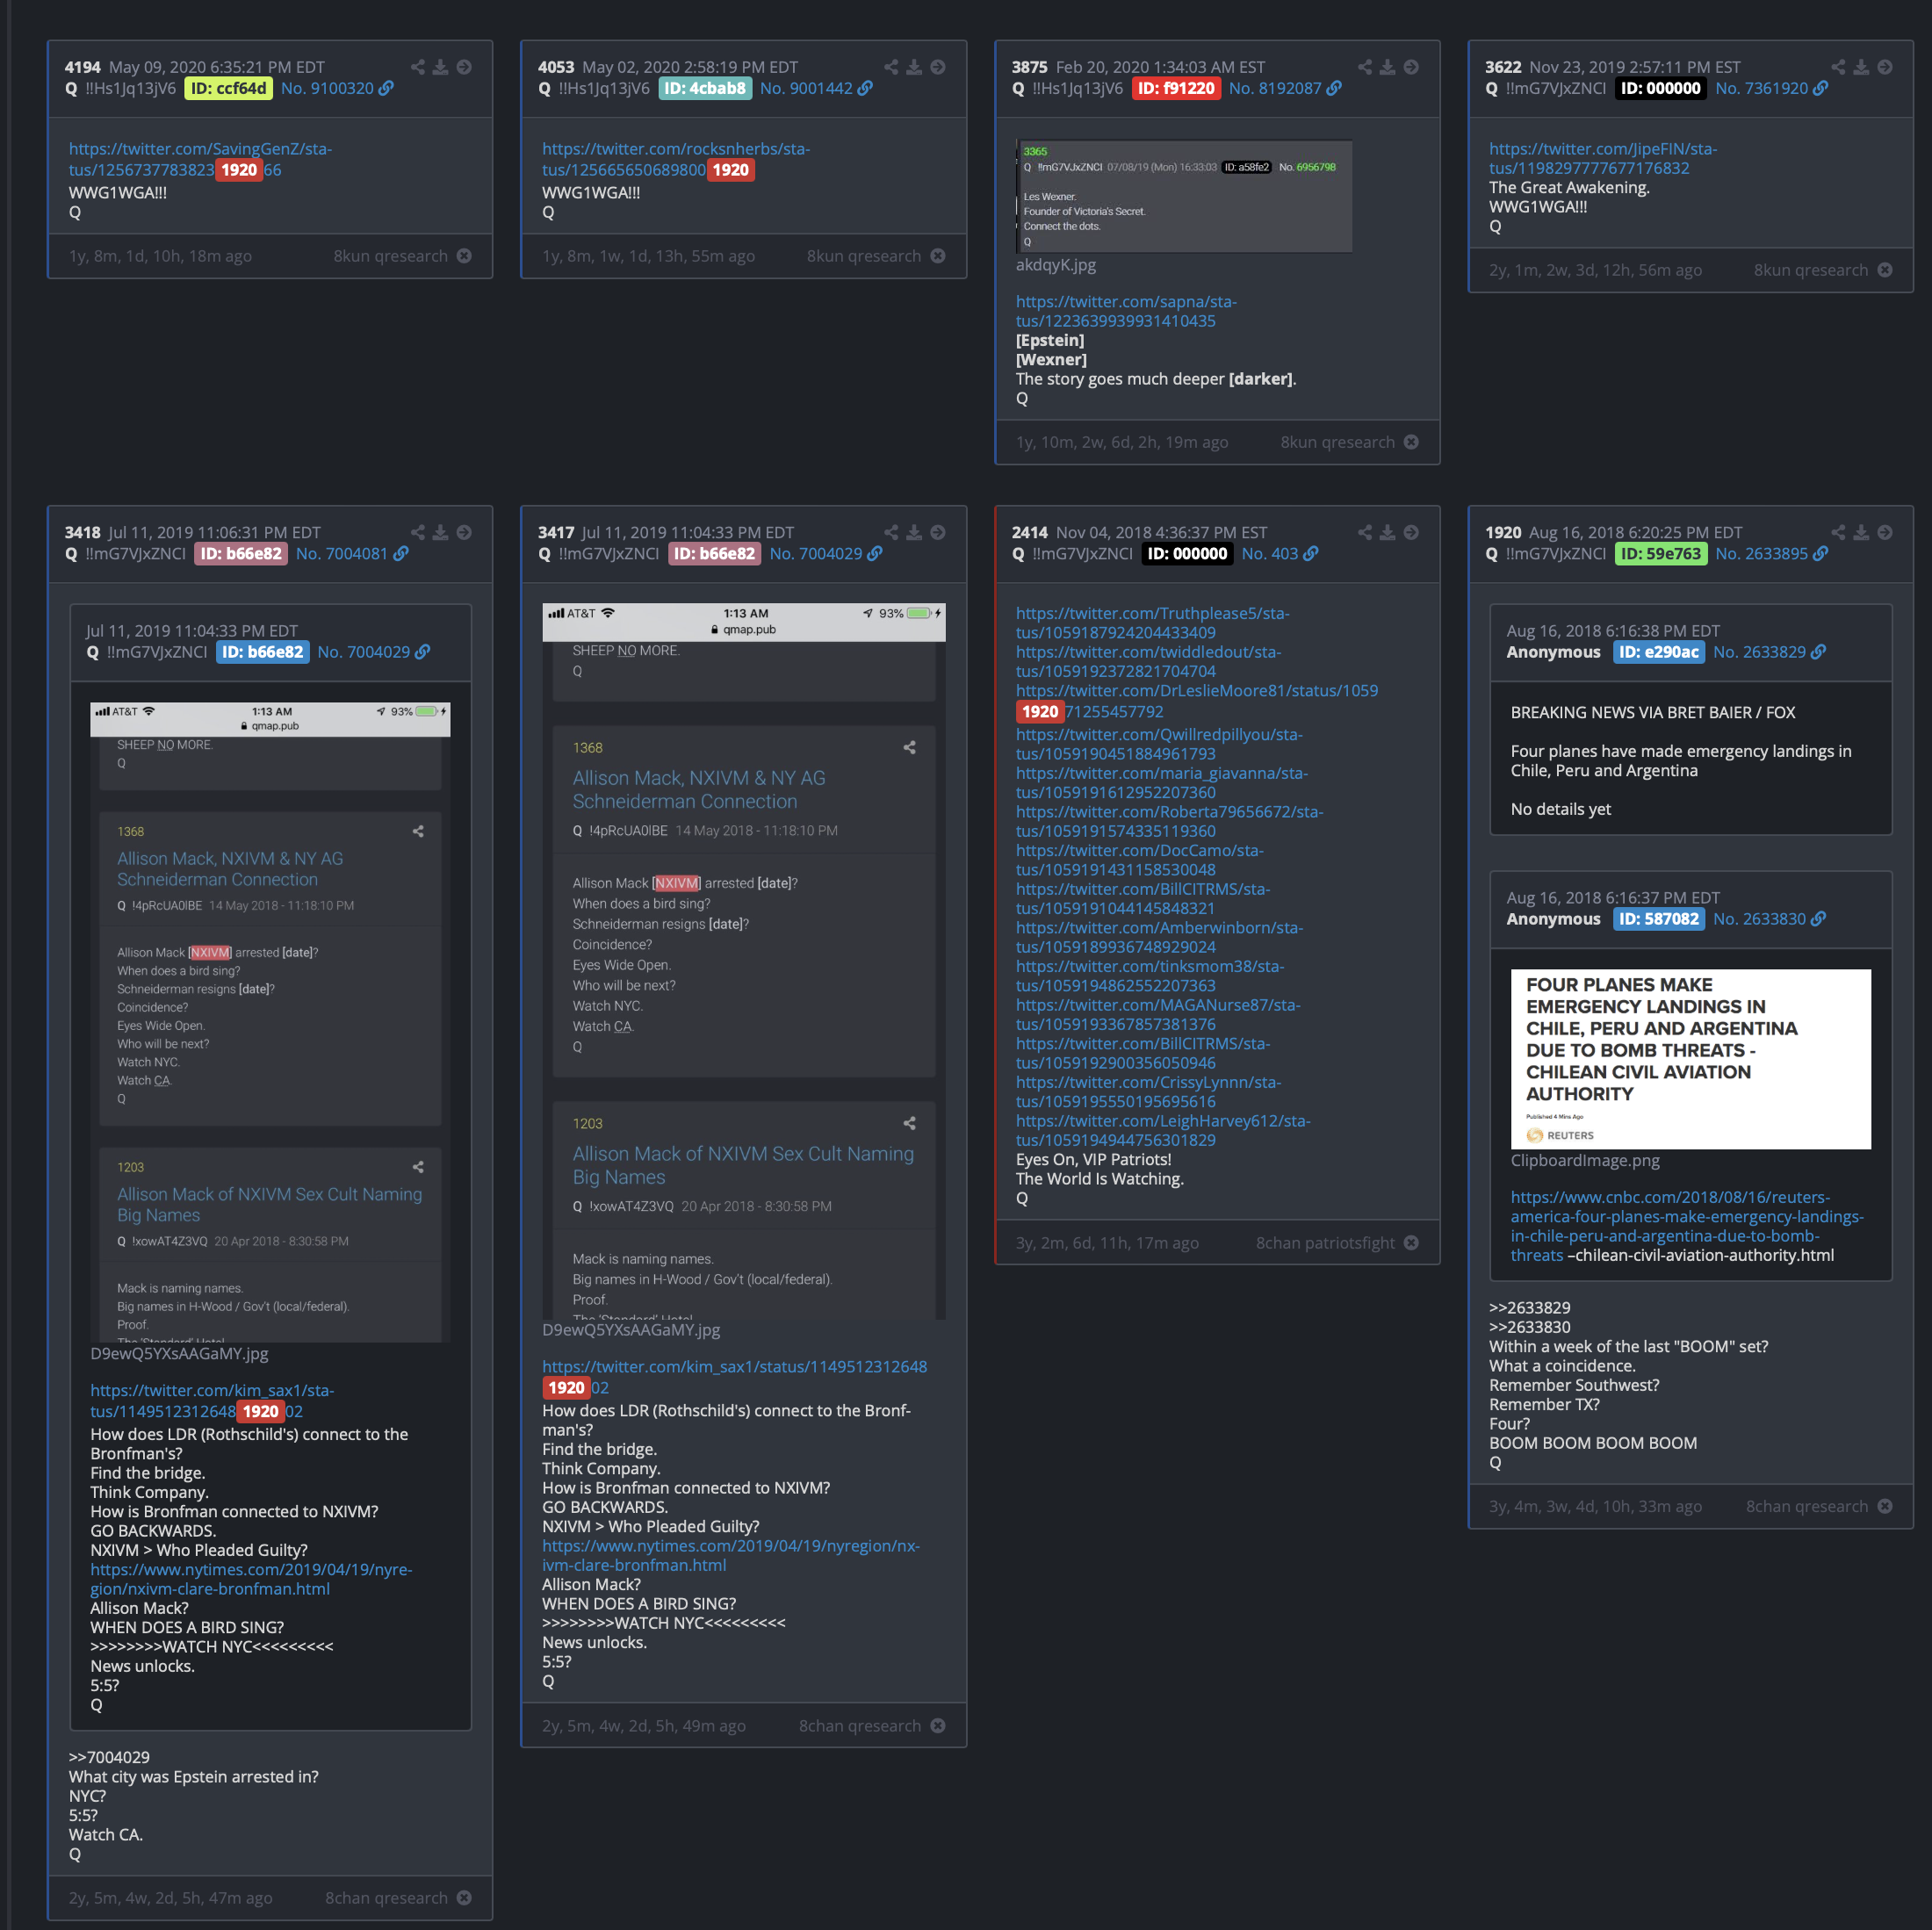Open nytimes nxivm-clare-bronfman link in post 3417
The height and width of the screenshot is (1930, 1932).
(731, 1555)
